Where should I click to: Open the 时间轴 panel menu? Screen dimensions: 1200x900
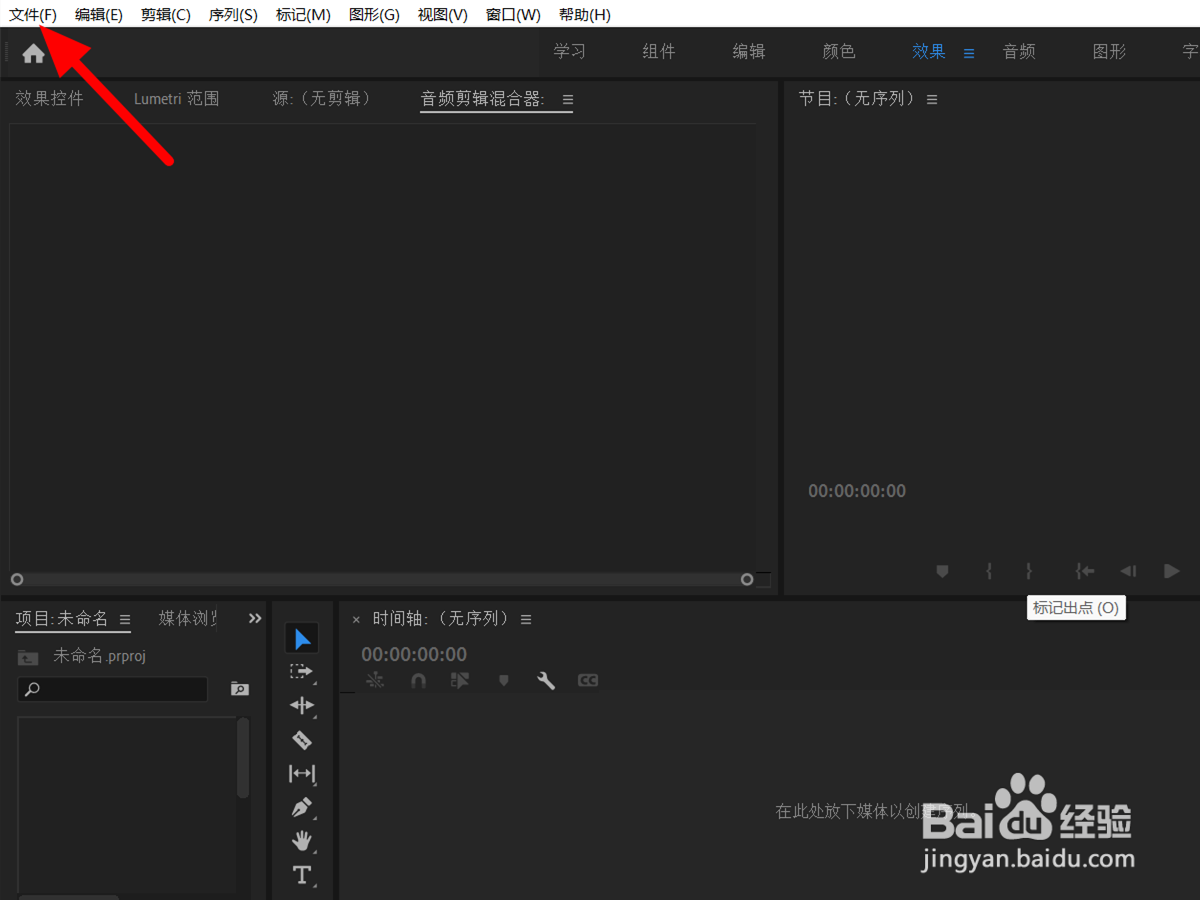point(526,619)
